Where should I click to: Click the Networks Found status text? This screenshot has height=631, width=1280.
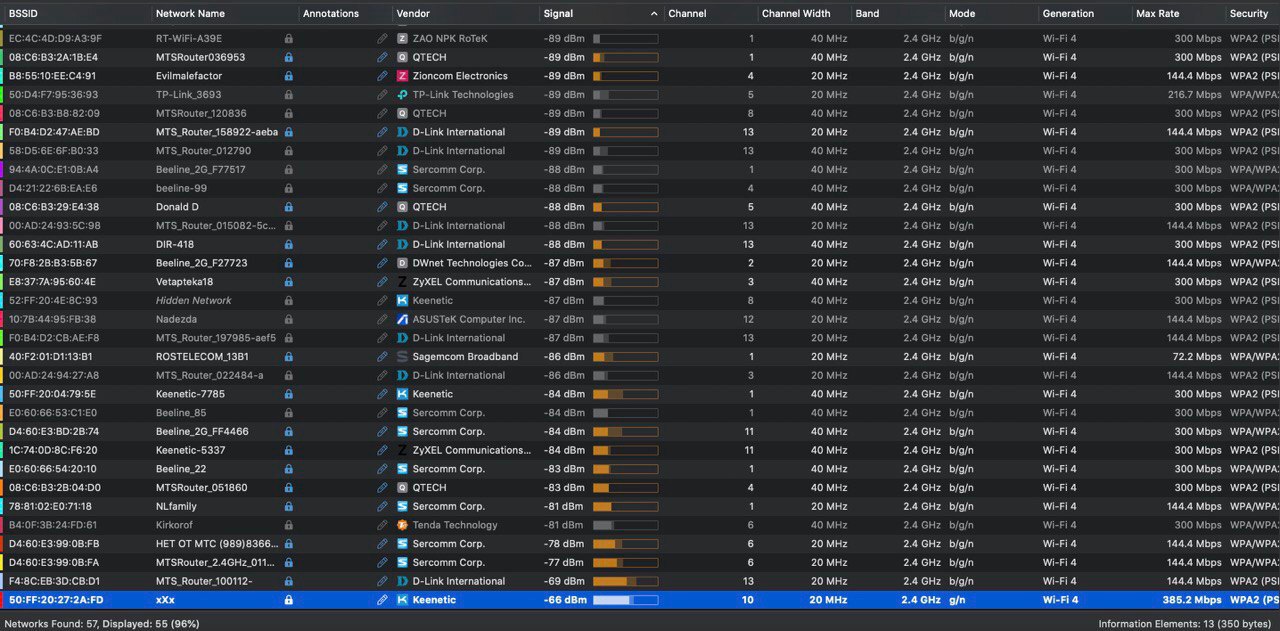pos(102,623)
